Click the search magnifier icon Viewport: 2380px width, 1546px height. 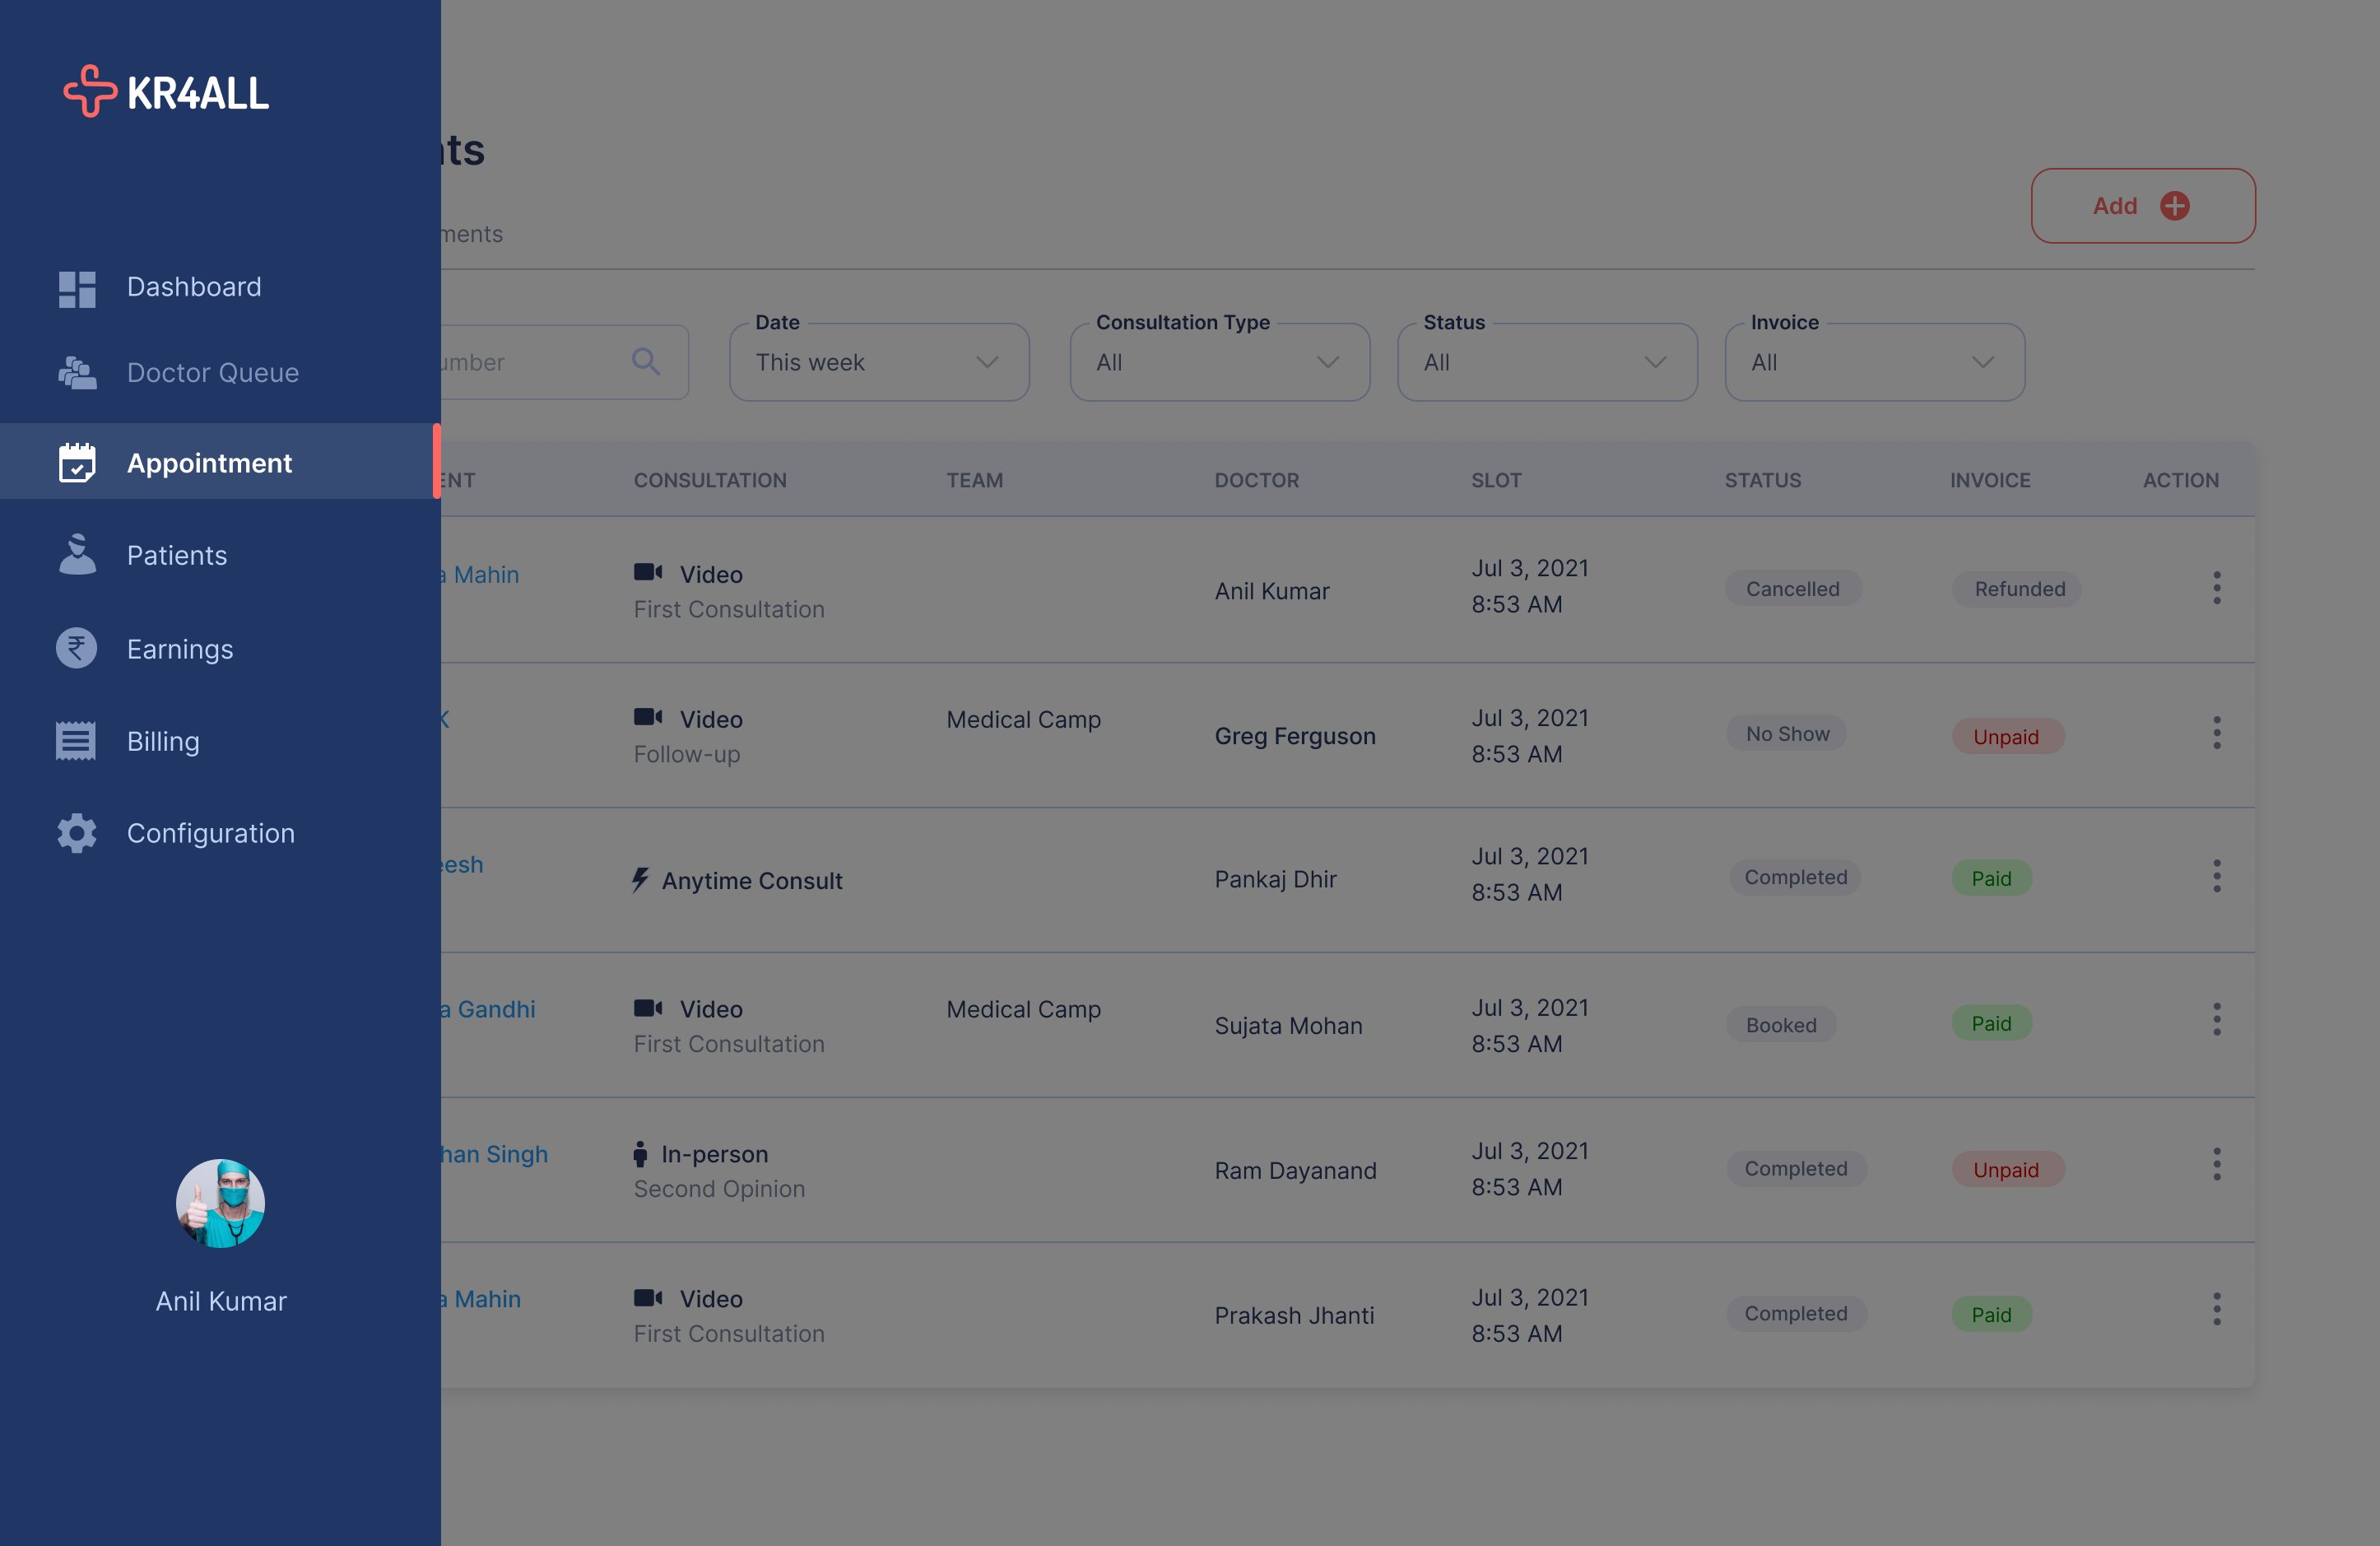tap(646, 362)
